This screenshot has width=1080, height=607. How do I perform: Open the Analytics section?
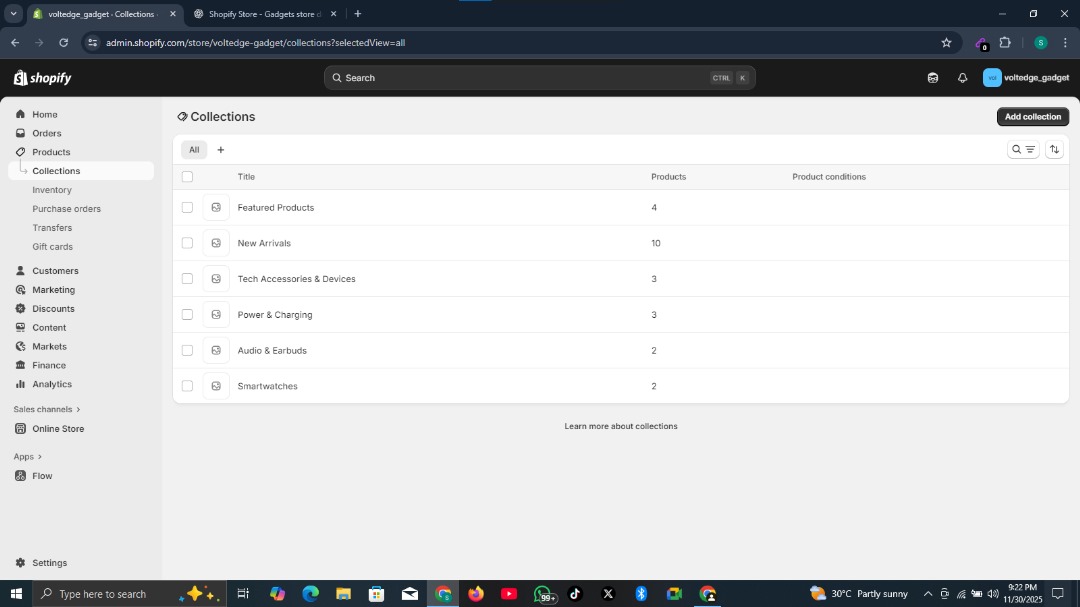pyautogui.click(x=51, y=384)
